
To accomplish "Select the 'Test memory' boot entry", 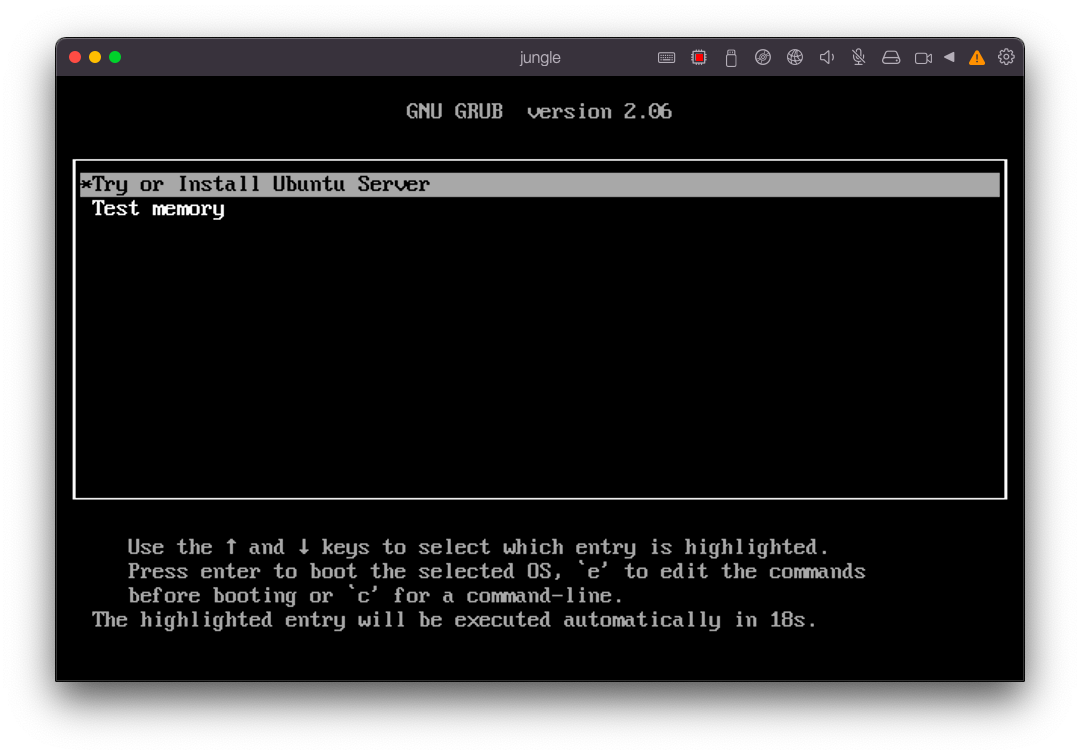I will pos(158,209).
